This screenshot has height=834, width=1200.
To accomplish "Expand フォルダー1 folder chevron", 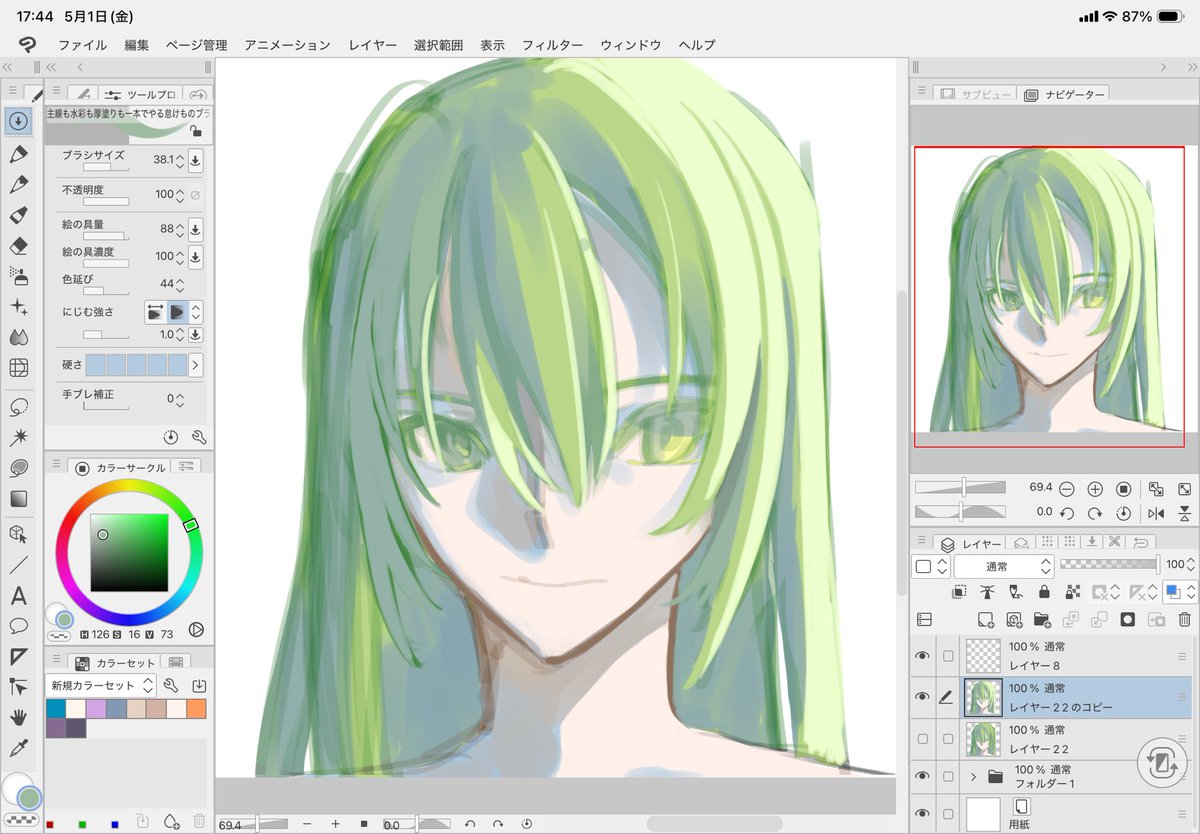I will point(973,776).
